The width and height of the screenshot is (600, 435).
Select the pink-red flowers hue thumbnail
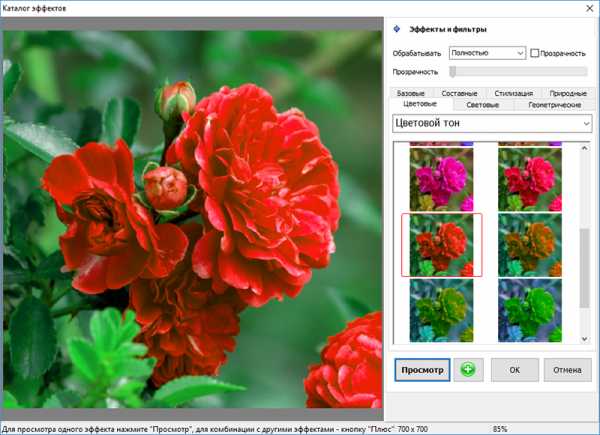[x=530, y=179]
